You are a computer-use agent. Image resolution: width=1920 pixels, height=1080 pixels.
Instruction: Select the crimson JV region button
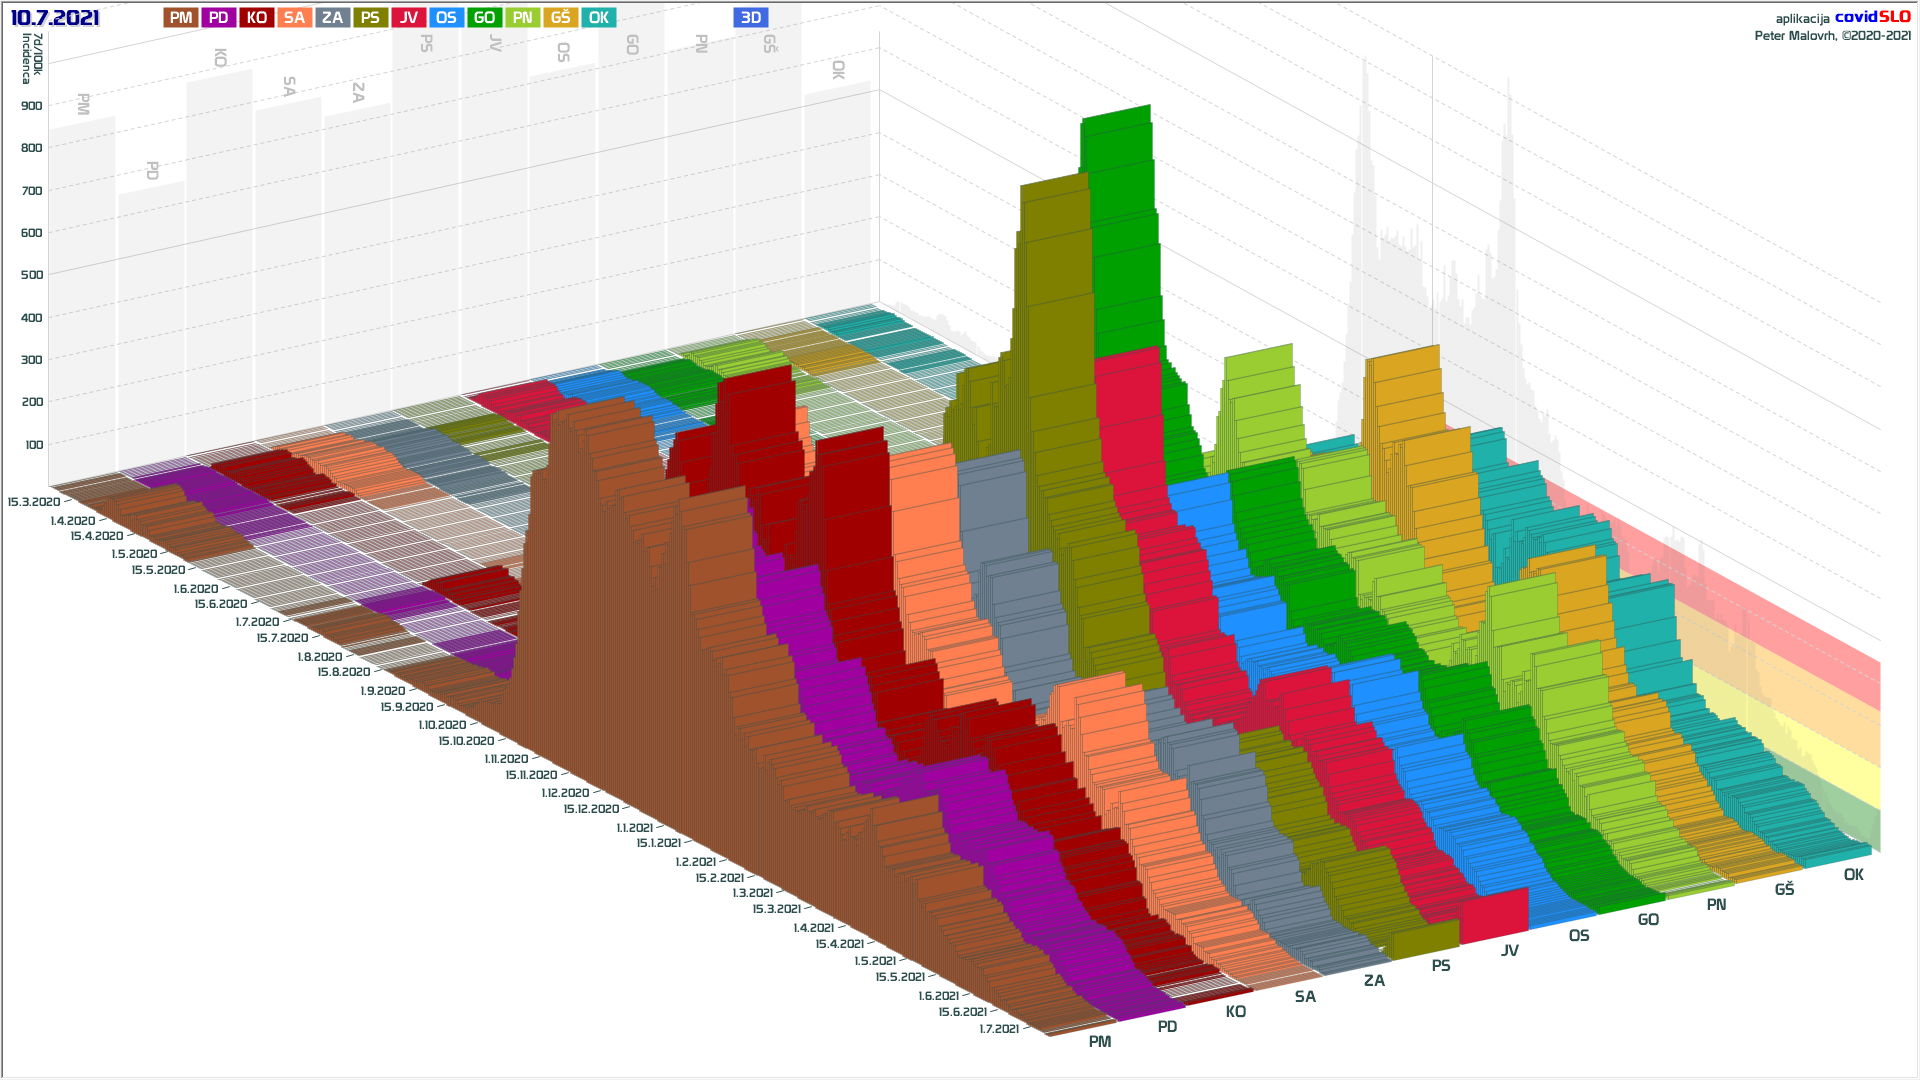pyautogui.click(x=408, y=17)
